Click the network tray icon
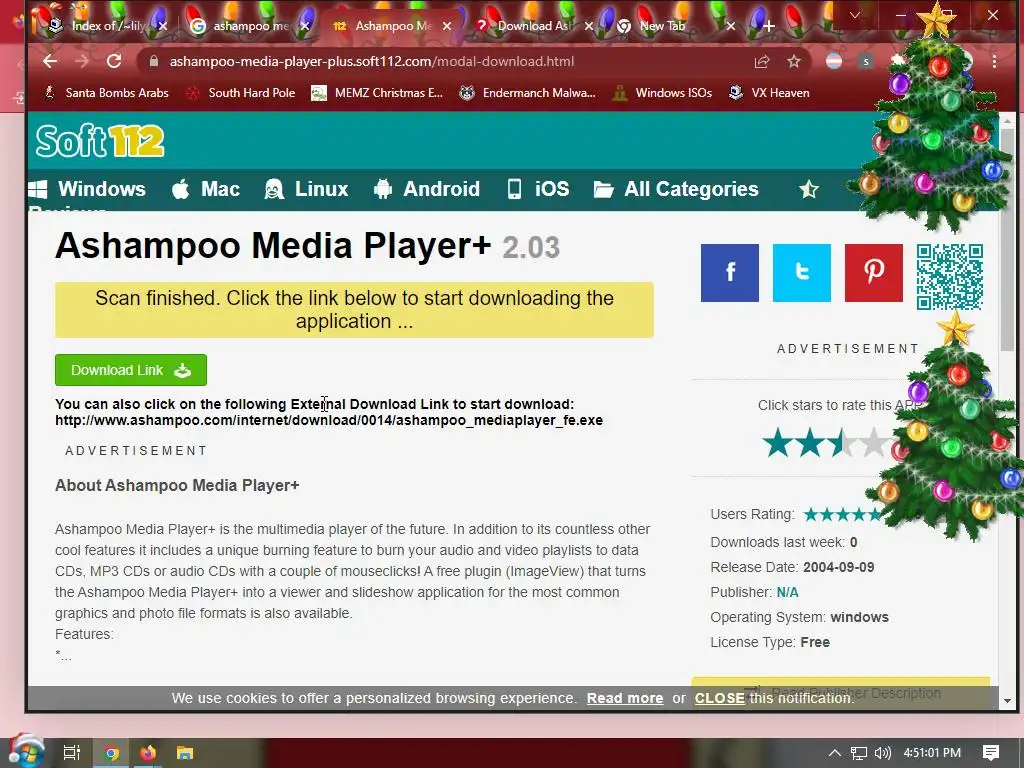The height and width of the screenshot is (768, 1024). 859,753
